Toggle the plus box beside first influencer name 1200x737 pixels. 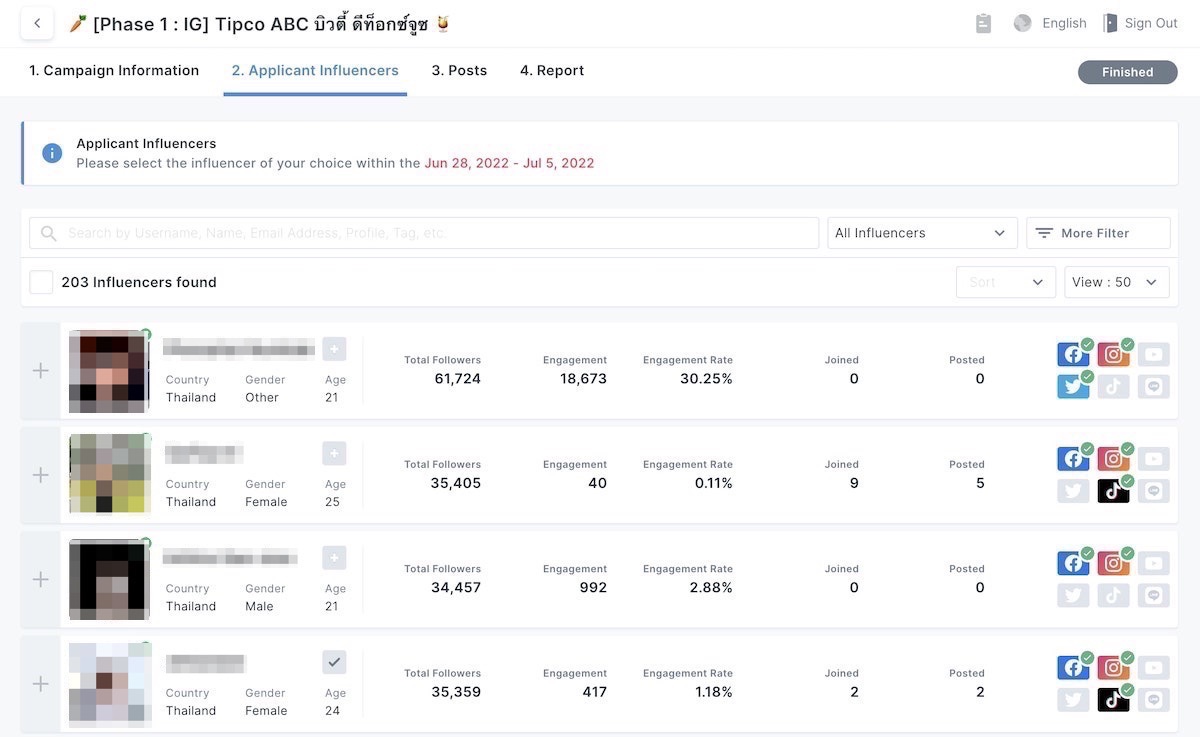(x=334, y=349)
